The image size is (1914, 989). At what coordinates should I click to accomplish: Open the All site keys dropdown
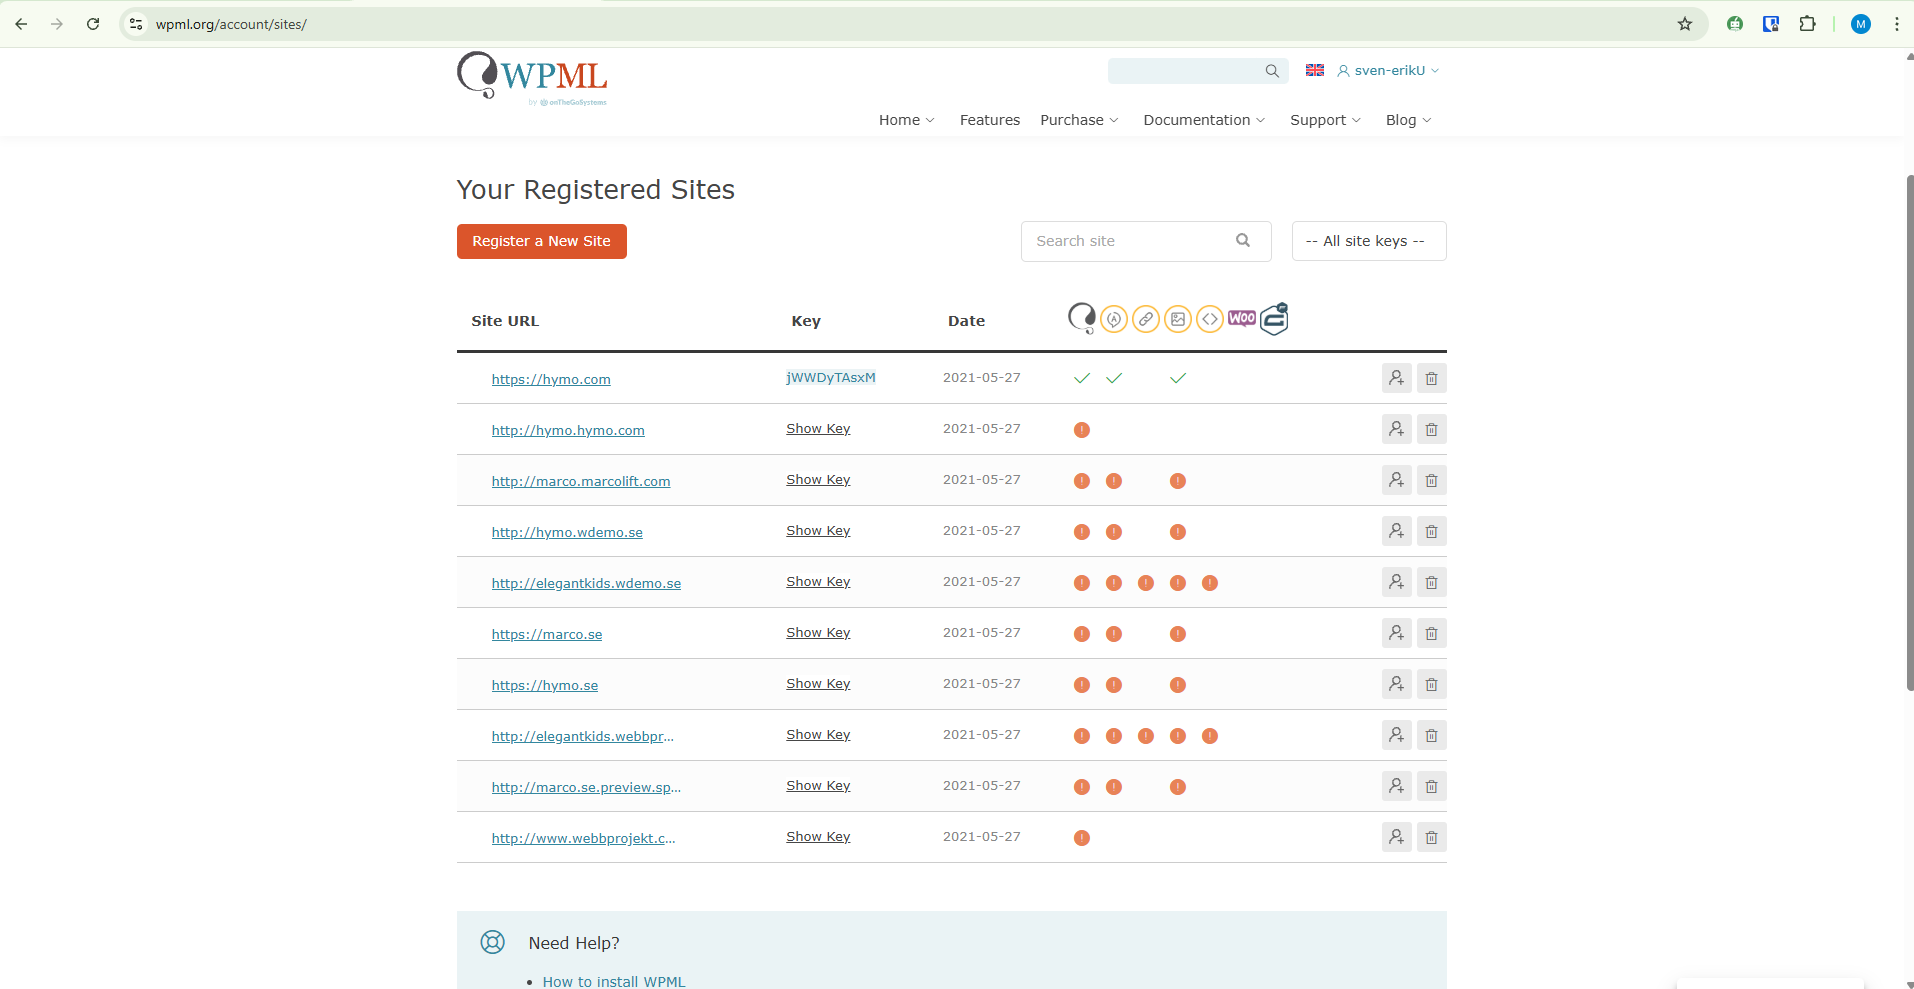(1369, 241)
